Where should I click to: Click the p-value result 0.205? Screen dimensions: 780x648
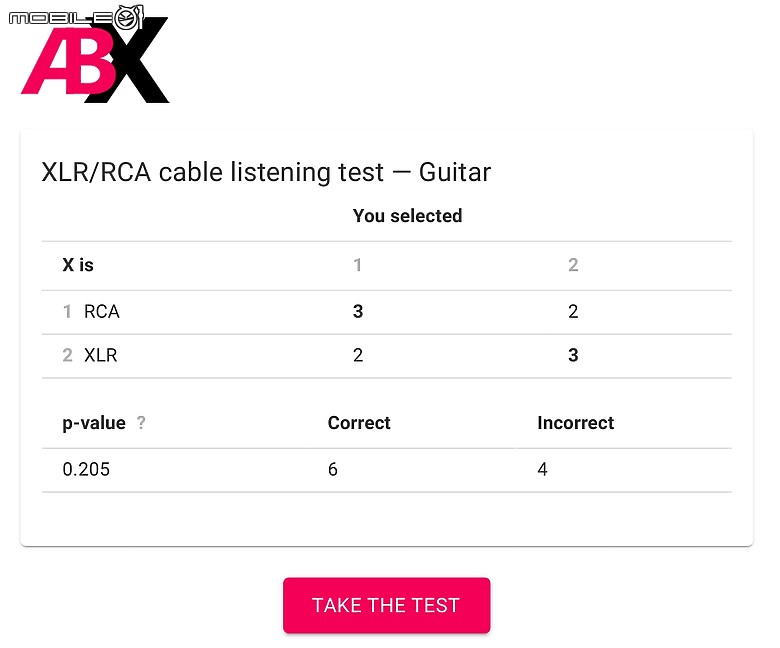(86, 469)
